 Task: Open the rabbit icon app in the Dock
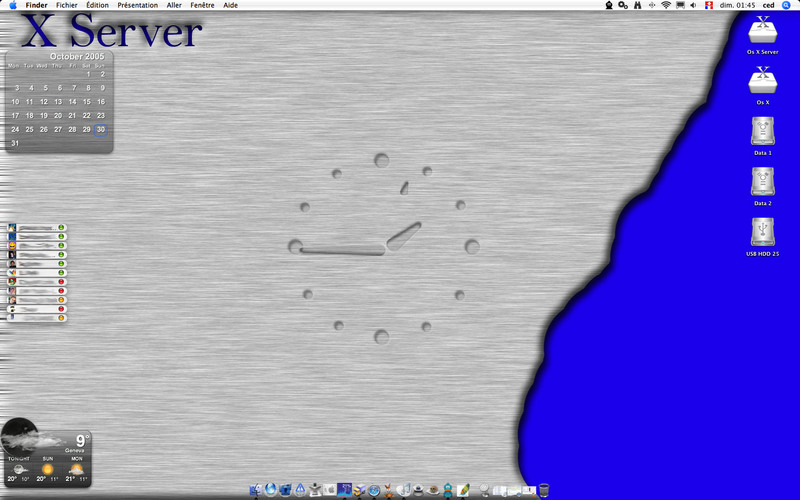[388, 490]
